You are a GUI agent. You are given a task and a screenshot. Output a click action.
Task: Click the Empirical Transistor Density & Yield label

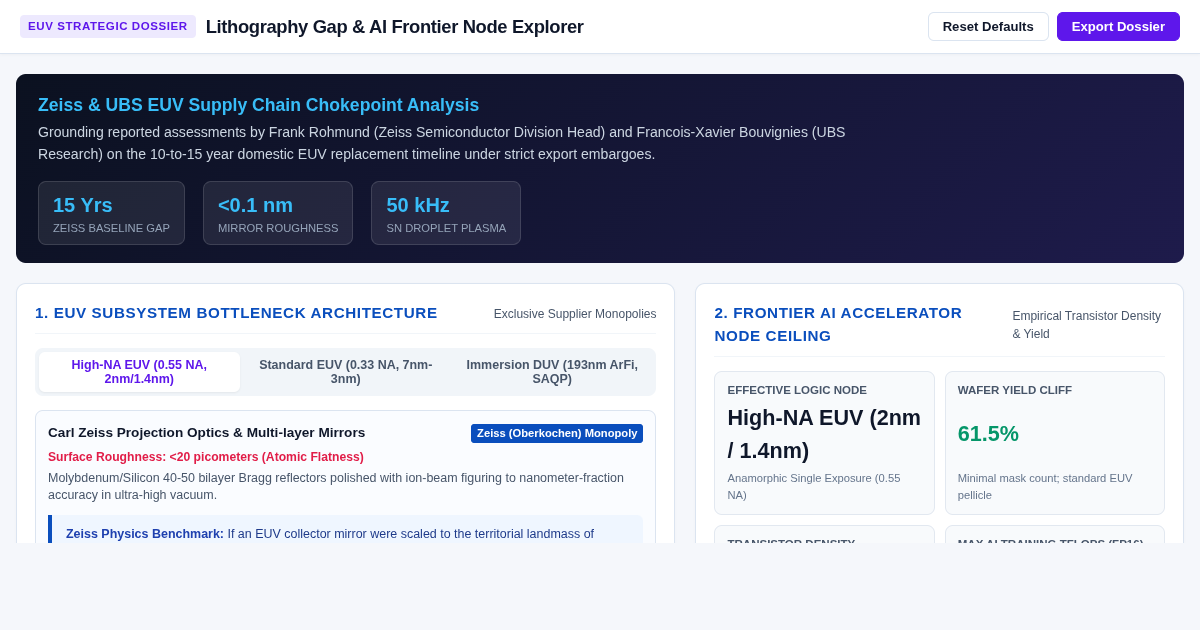click(1087, 325)
